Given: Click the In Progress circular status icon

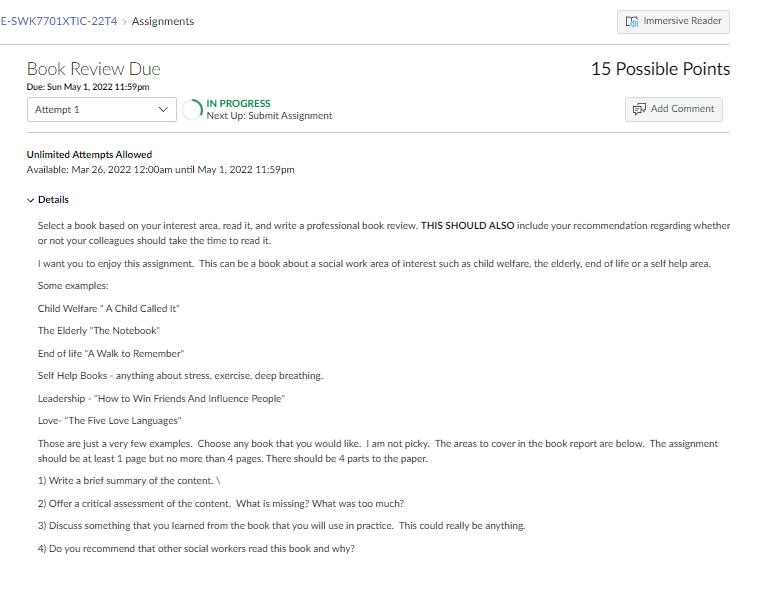Looking at the screenshot, I should pos(192,110).
